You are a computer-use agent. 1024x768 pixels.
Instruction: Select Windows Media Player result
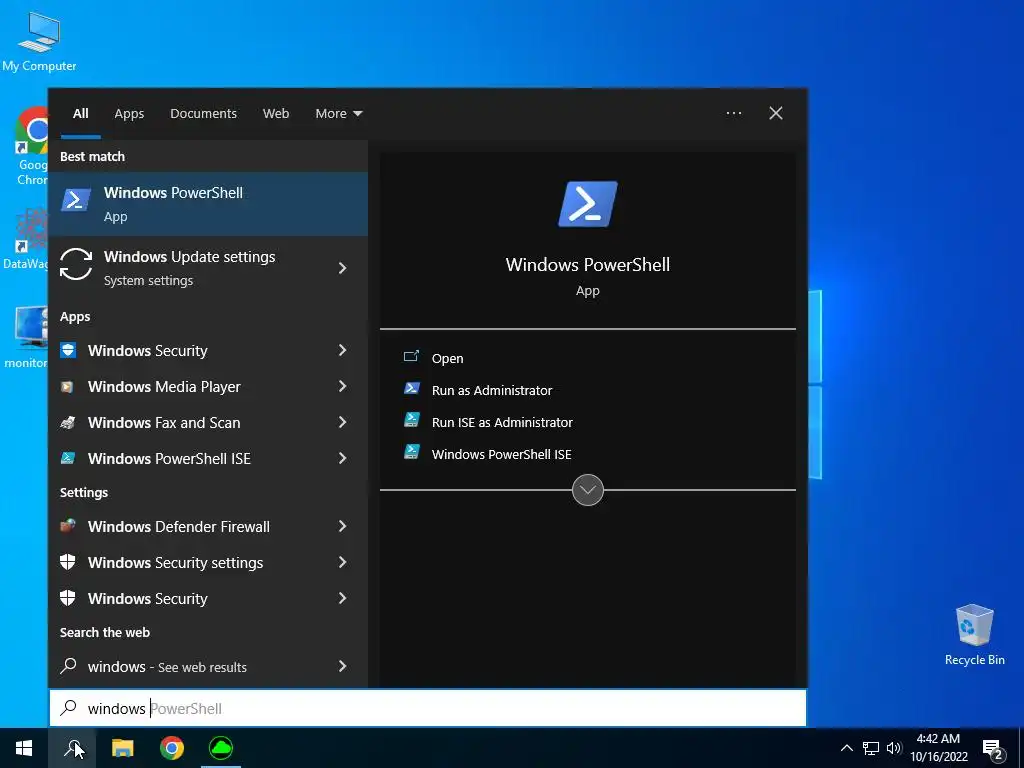tap(208, 387)
